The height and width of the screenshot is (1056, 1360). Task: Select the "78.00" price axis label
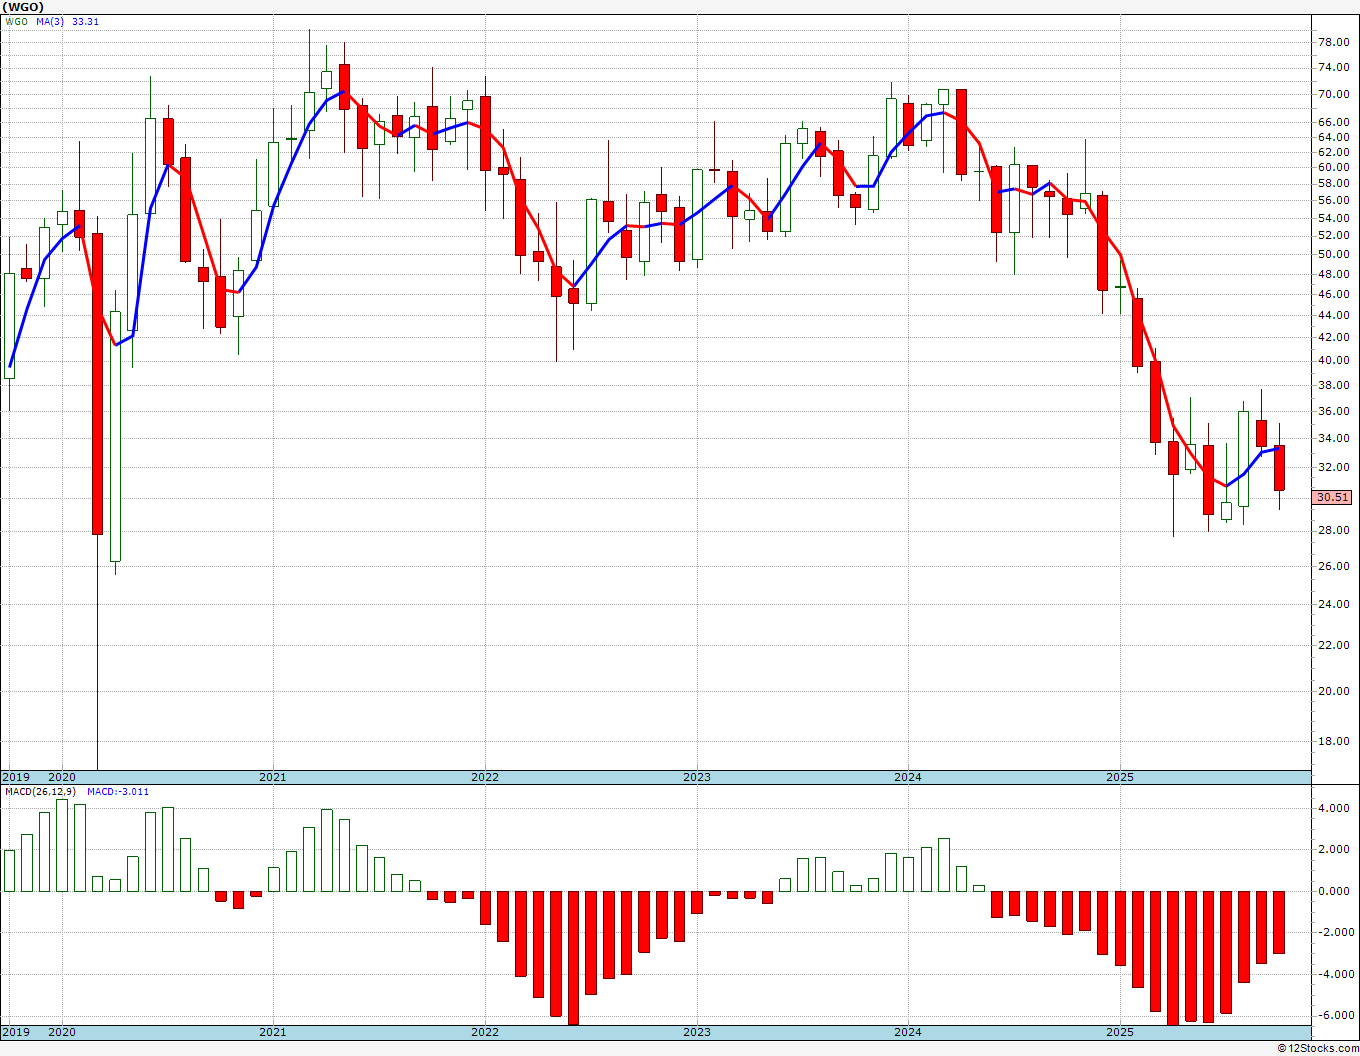(x=1333, y=43)
